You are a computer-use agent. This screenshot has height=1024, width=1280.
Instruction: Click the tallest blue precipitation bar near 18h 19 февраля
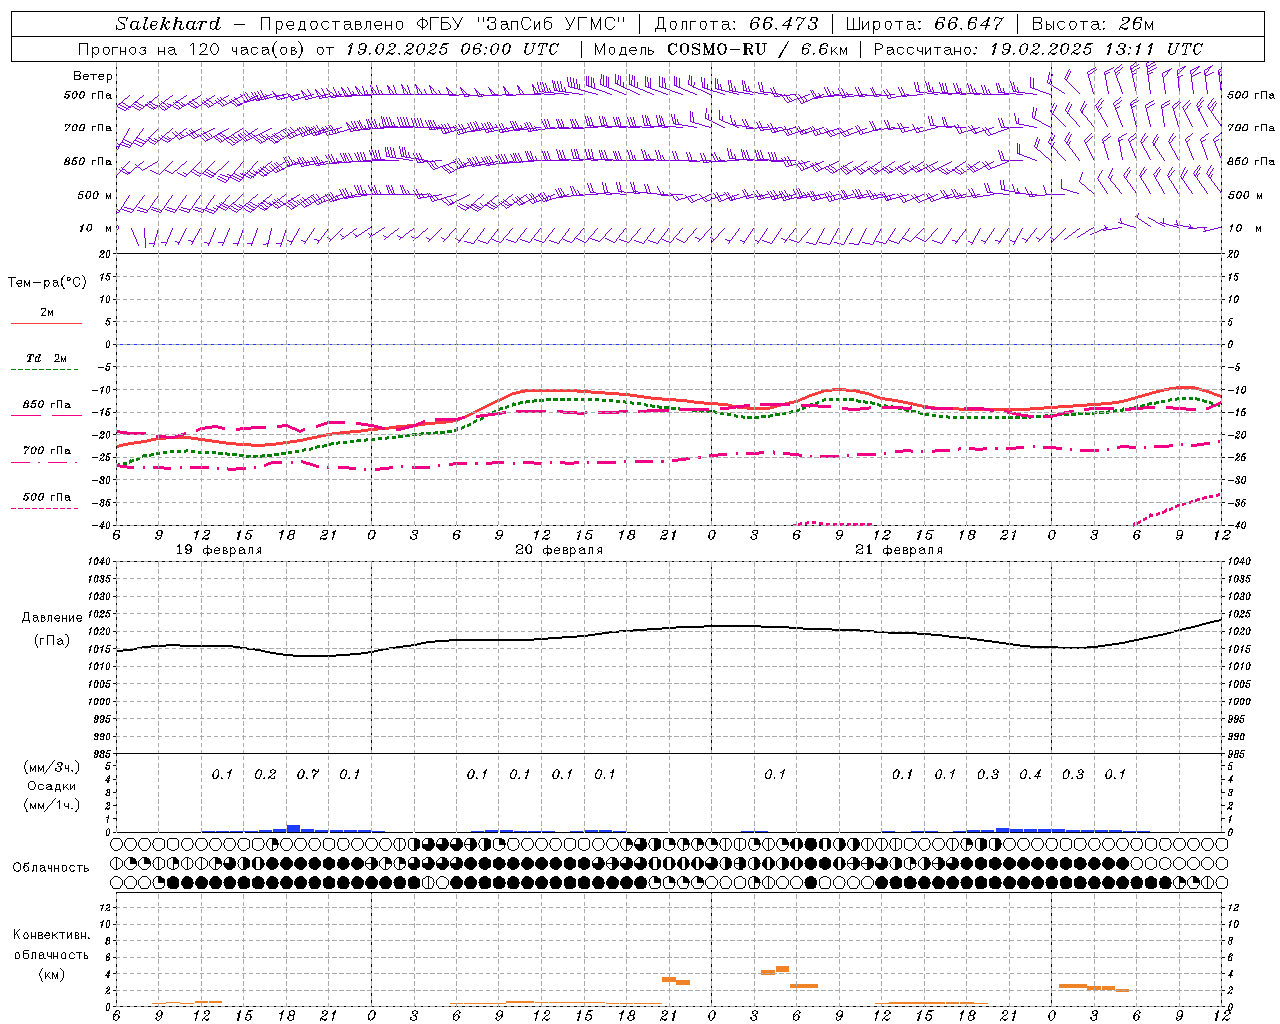(294, 828)
